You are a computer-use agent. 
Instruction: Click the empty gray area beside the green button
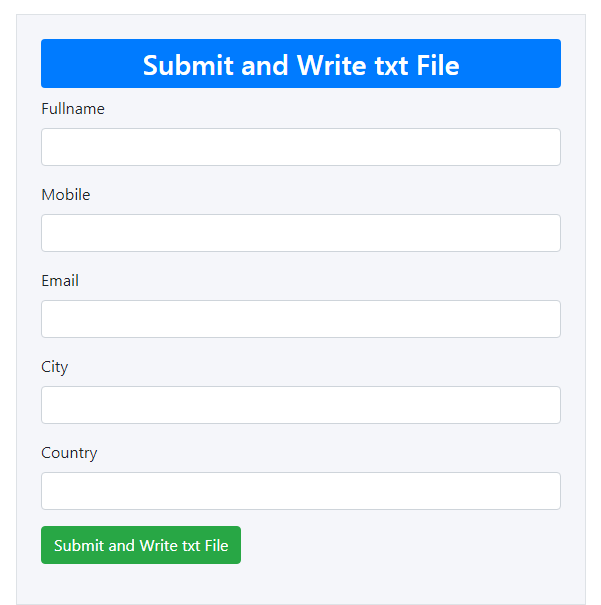(x=401, y=545)
